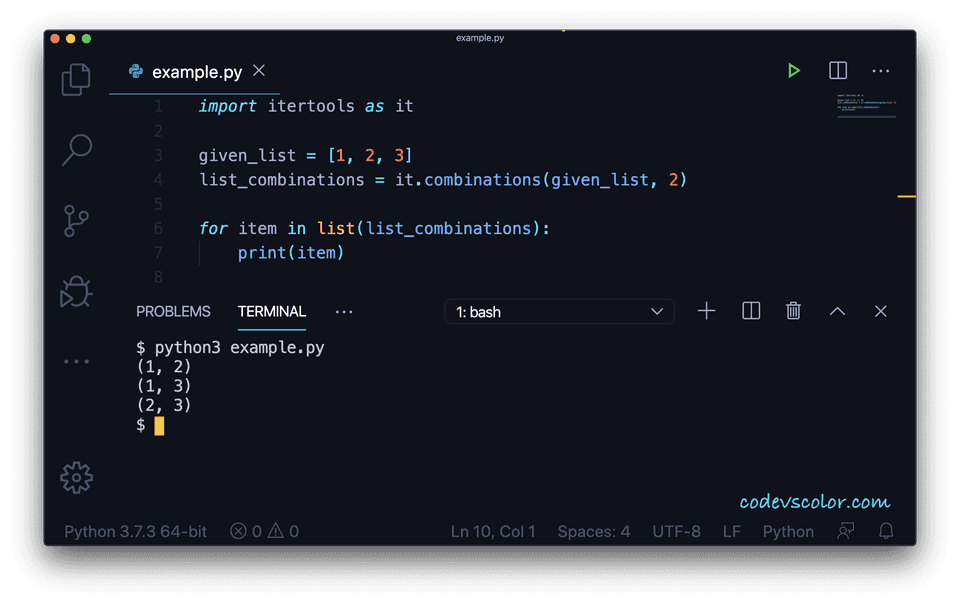This screenshot has height=604, width=960.
Task: Click the Settings gear icon
Action: 76,478
